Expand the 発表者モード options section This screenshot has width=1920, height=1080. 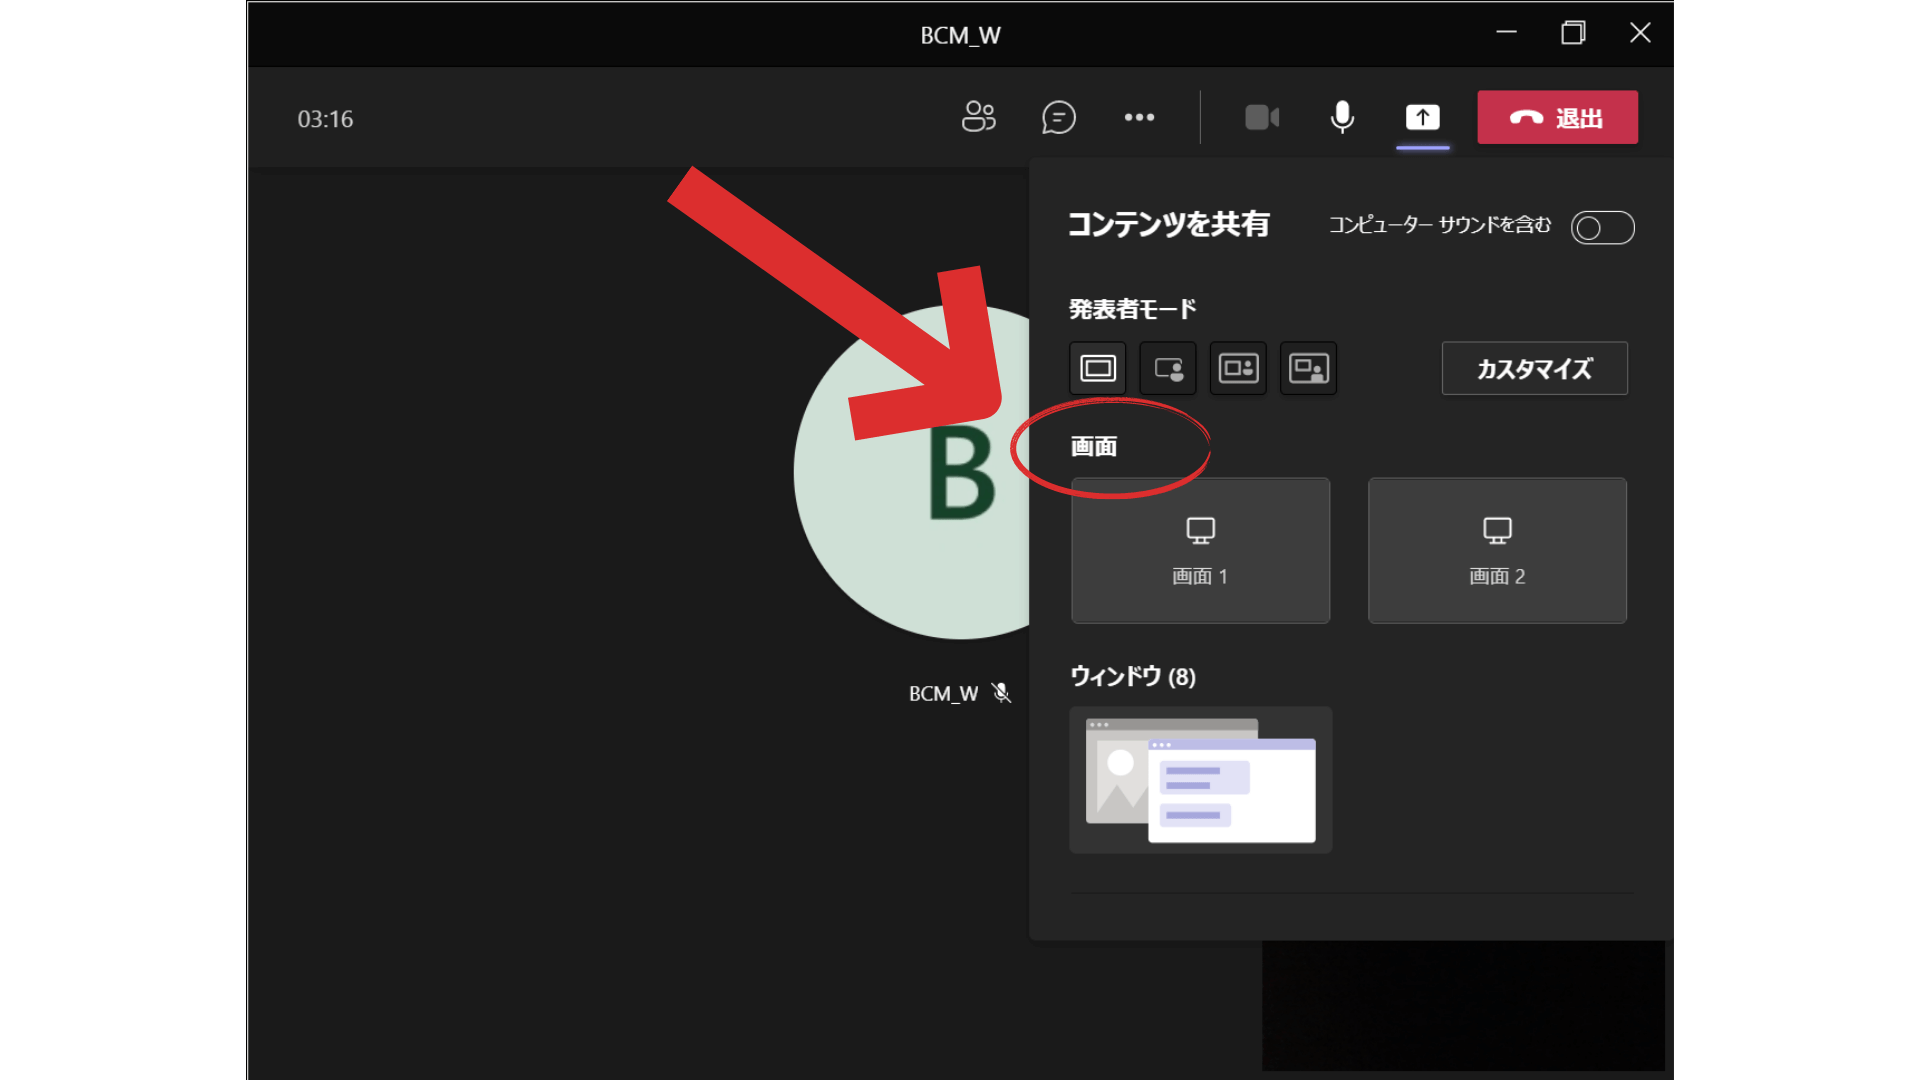(x=1132, y=309)
